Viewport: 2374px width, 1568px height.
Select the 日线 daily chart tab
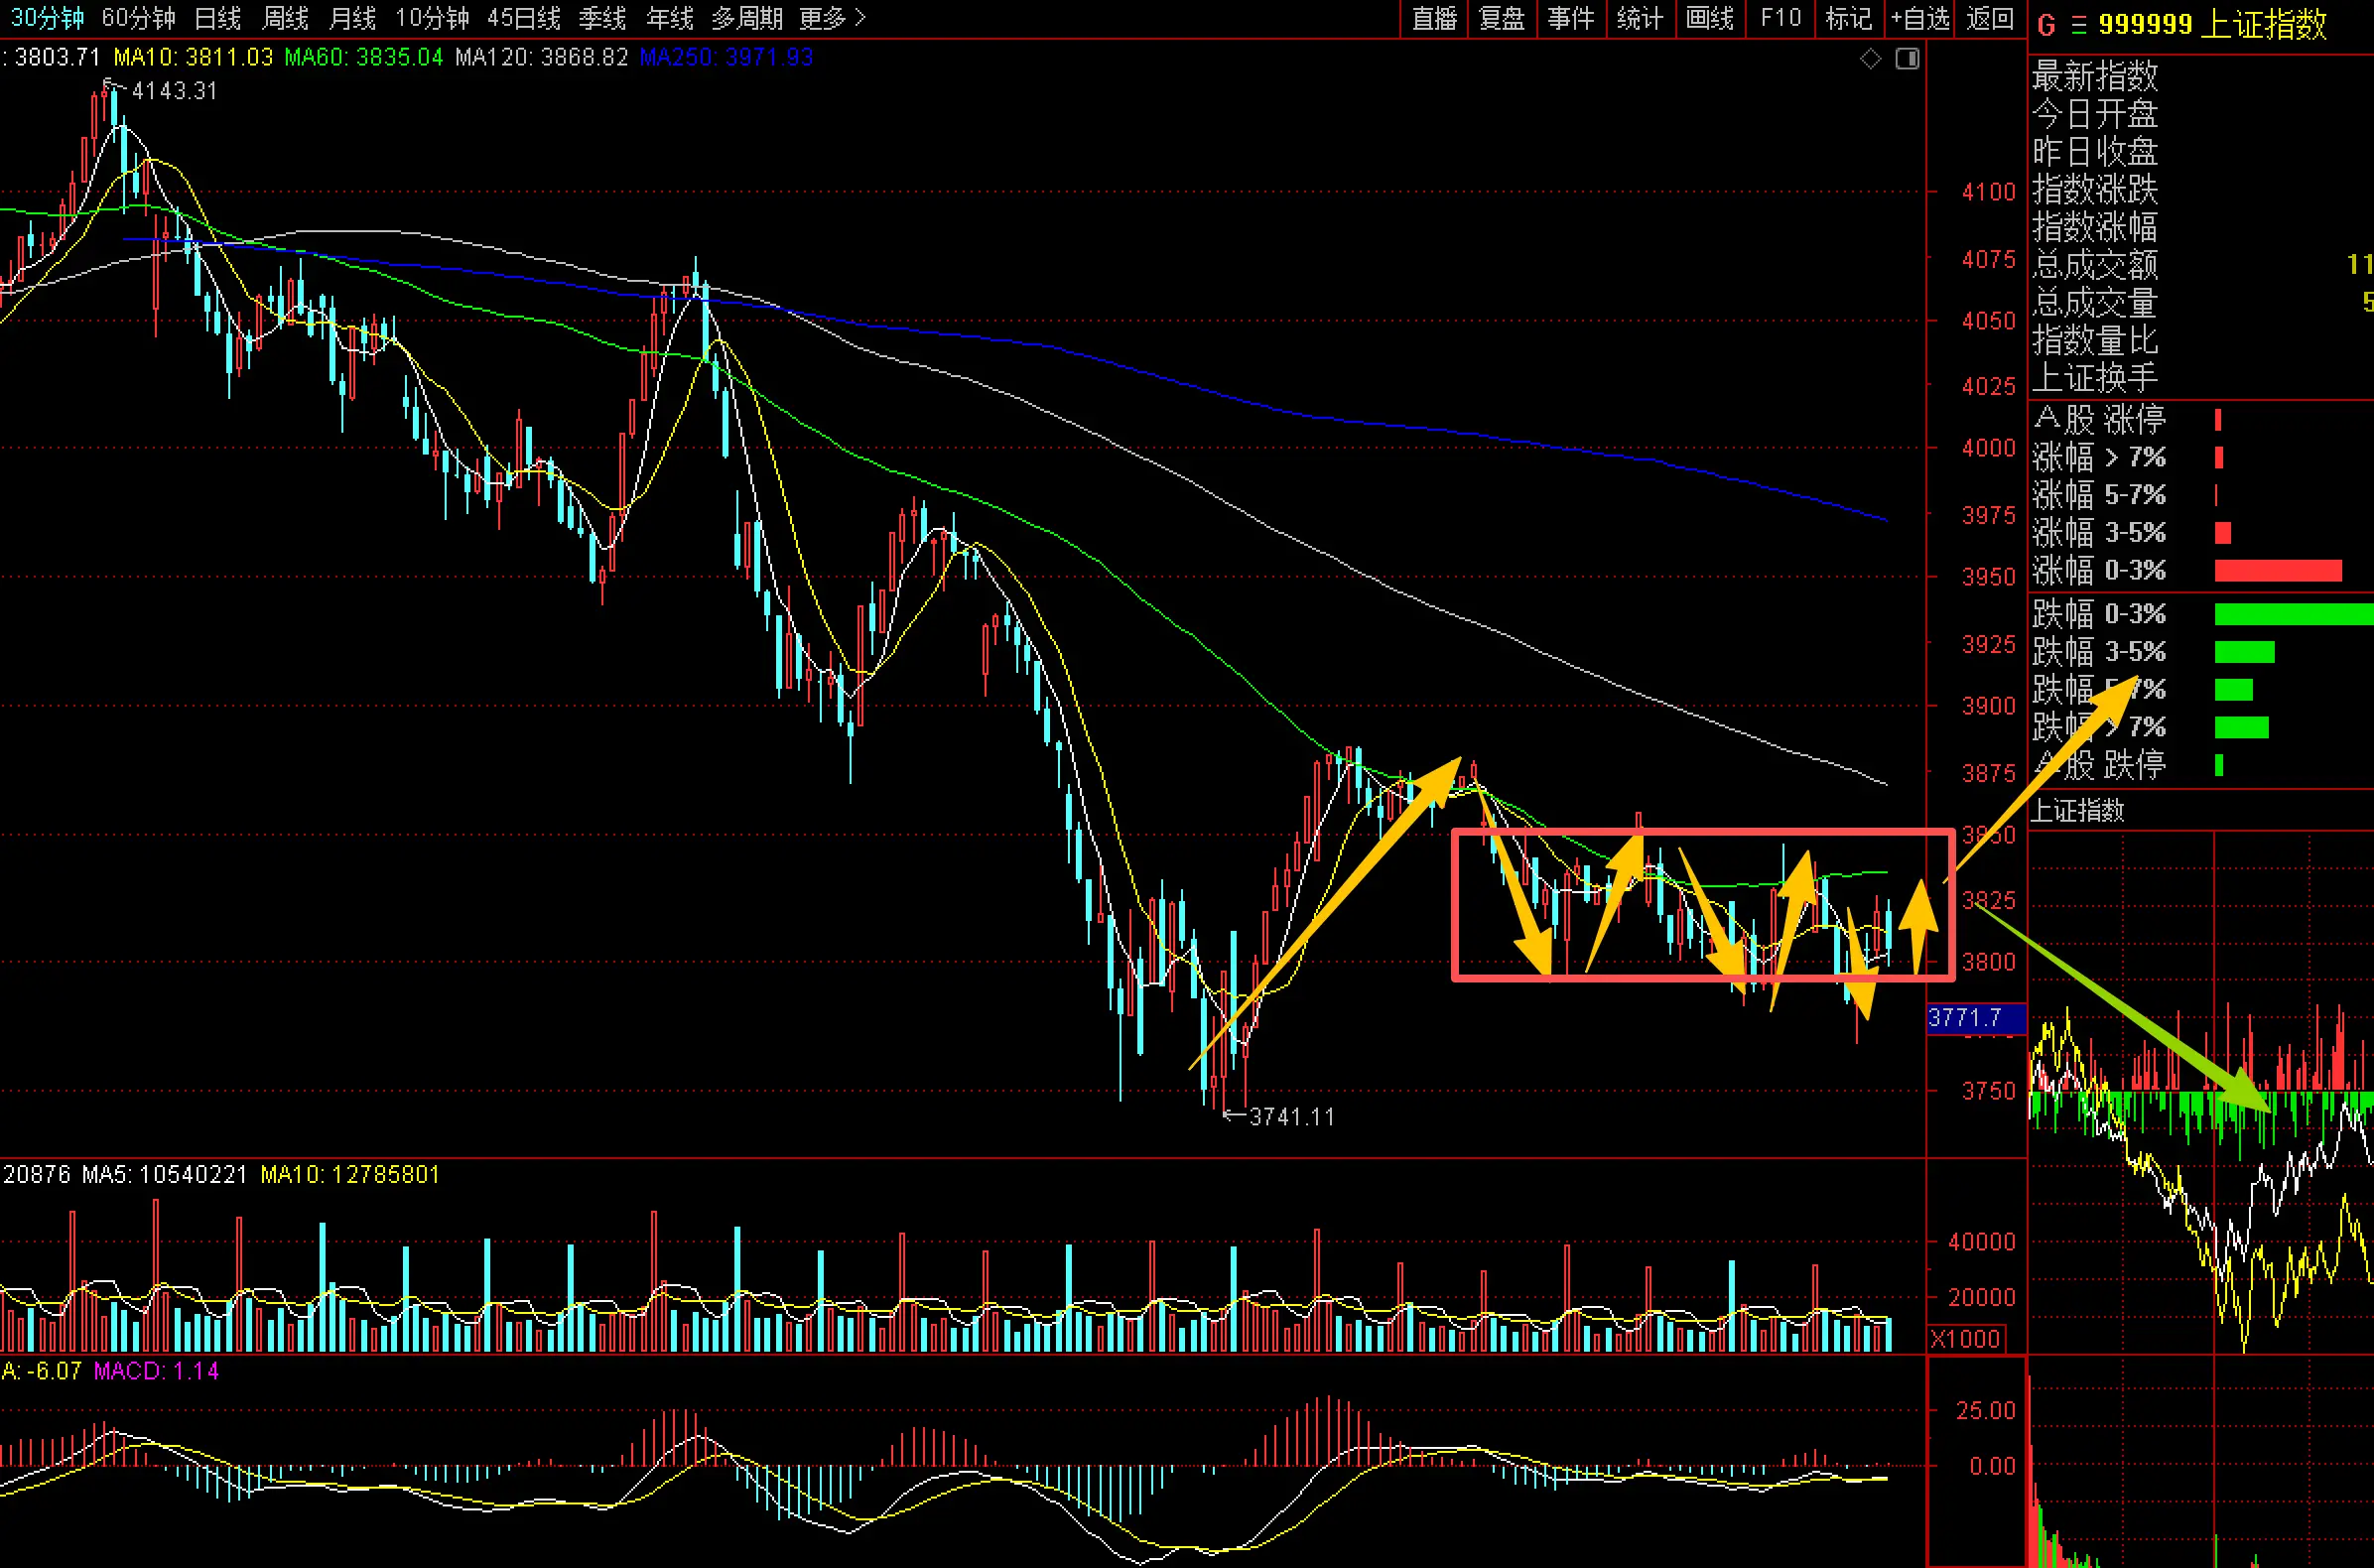tap(218, 18)
